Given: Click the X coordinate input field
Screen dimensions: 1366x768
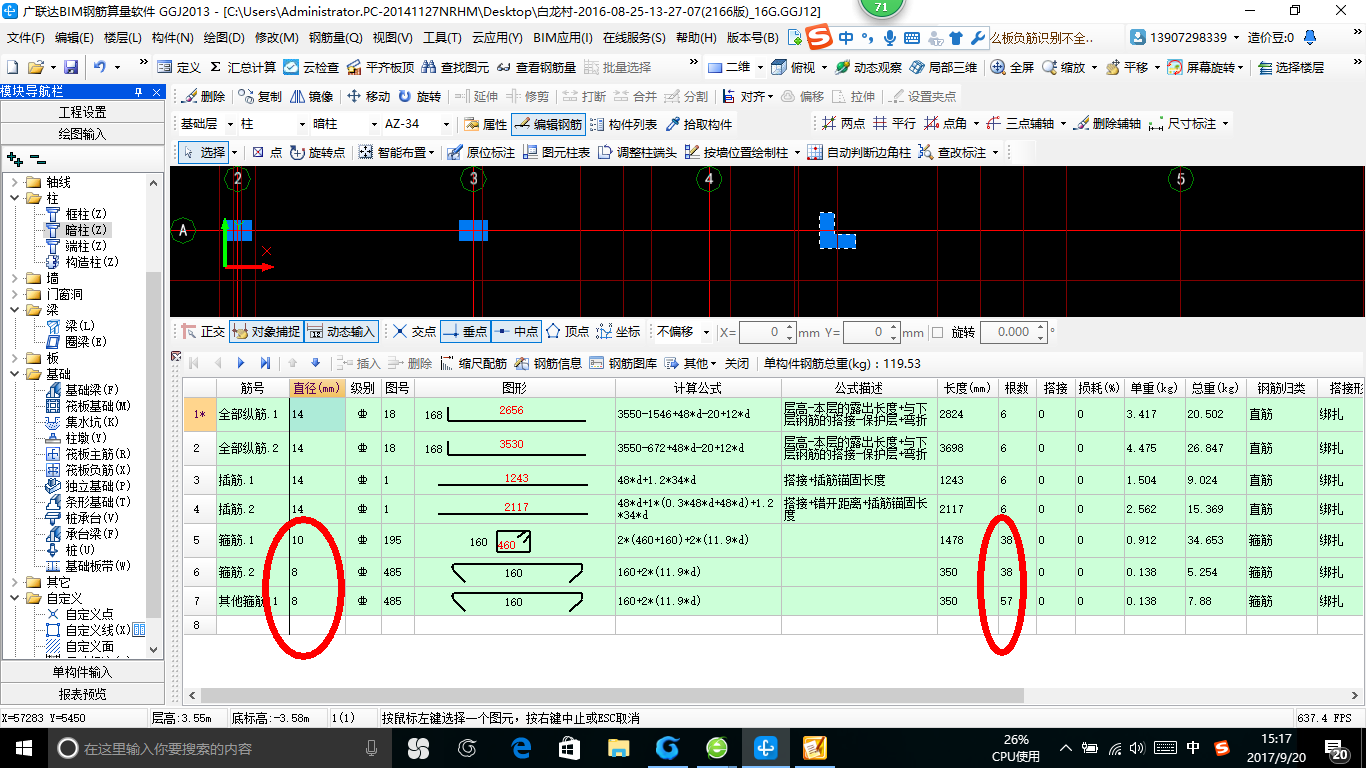Looking at the screenshot, I should tap(768, 332).
